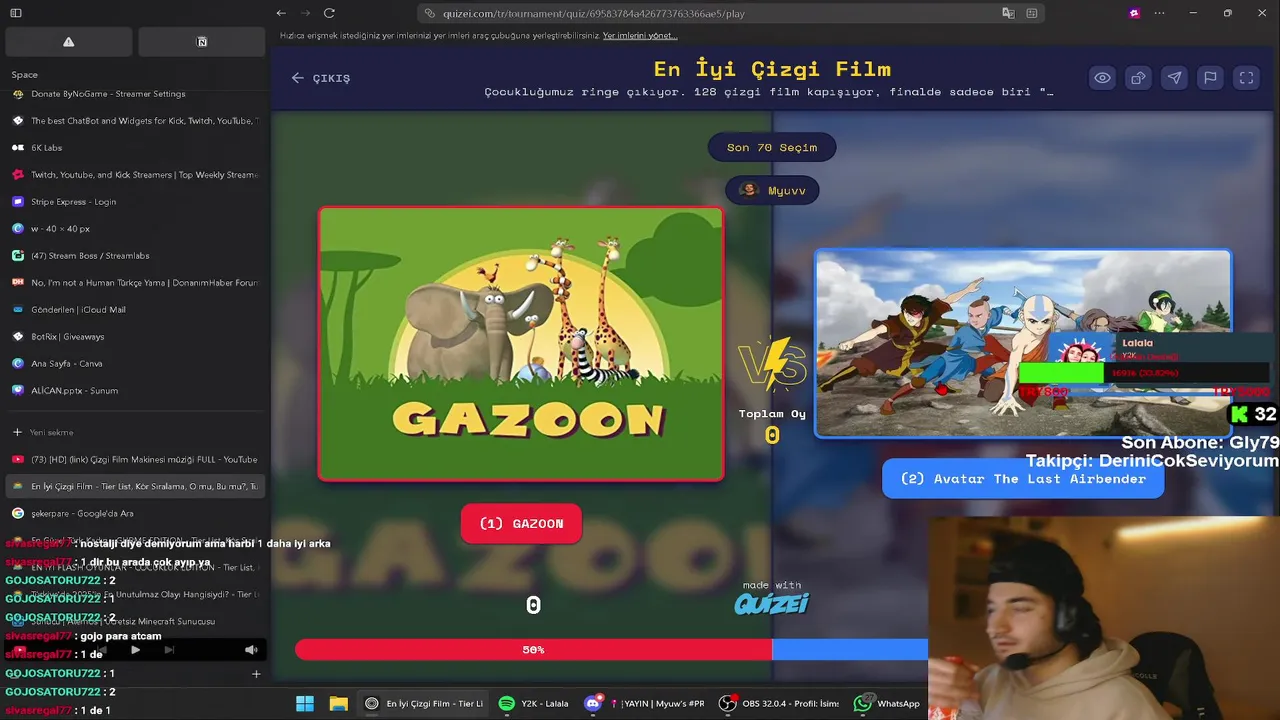The height and width of the screenshot is (720, 1280).
Task: Switch to Stream Boss / Streamlabs tab
Action: click(x=135, y=256)
